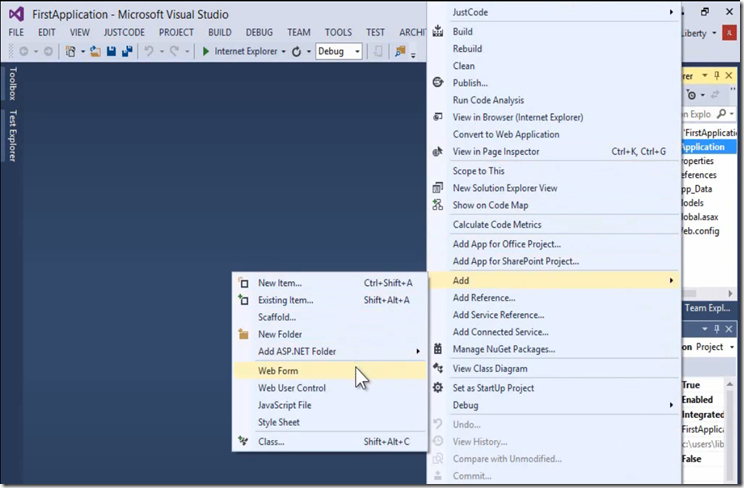The width and height of the screenshot is (744, 488).
Task: Open the JUSTCODE menu
Action: (124, 32)
